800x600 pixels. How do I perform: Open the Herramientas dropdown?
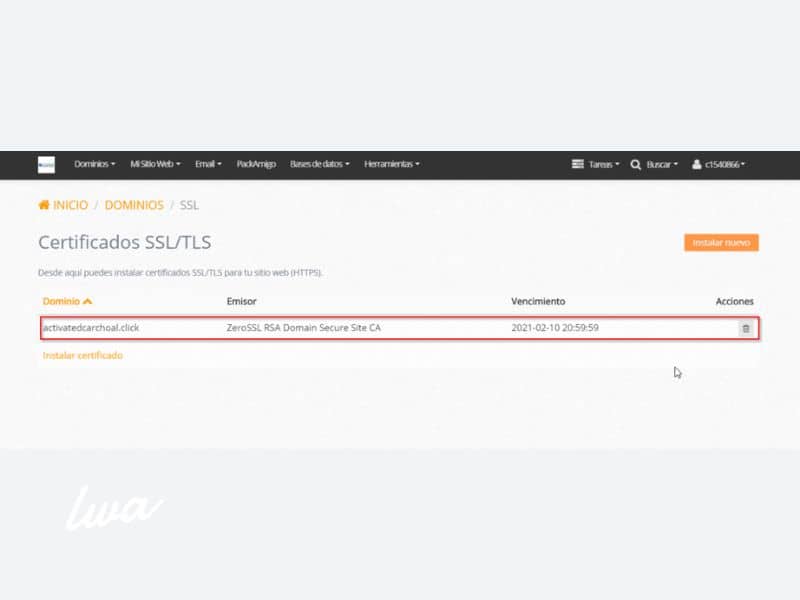(x=391, y=164)
